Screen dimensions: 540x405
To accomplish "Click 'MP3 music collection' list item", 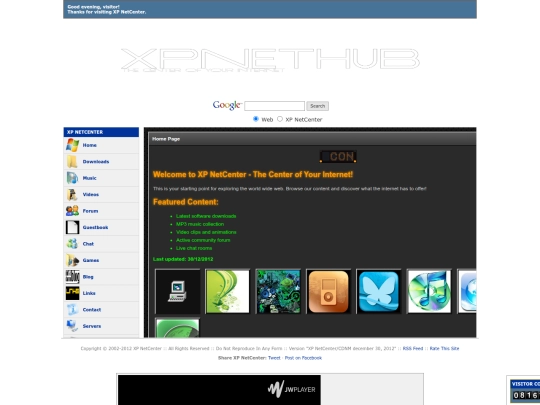I will [x=200, y=224].
